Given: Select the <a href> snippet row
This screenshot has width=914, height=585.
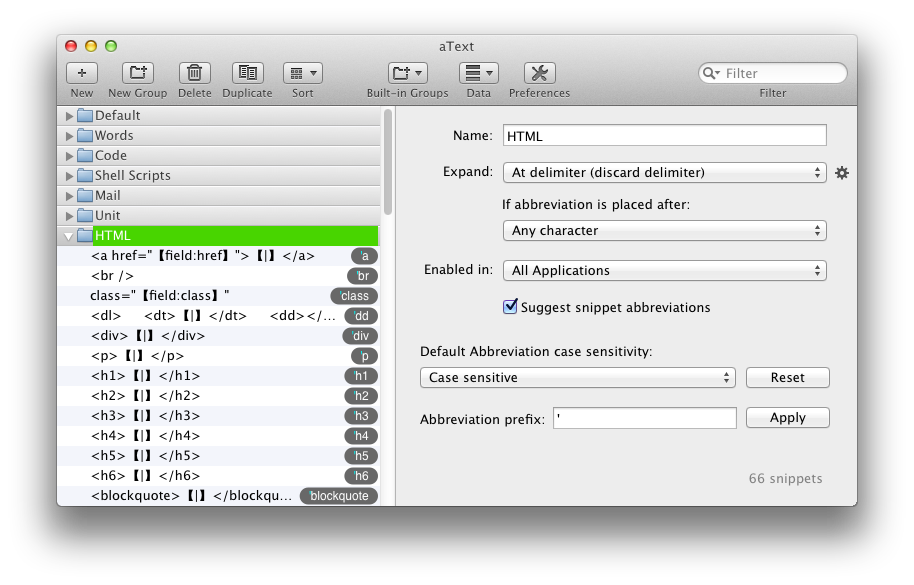Looking at the screenshot, I should tap(218, 256).
